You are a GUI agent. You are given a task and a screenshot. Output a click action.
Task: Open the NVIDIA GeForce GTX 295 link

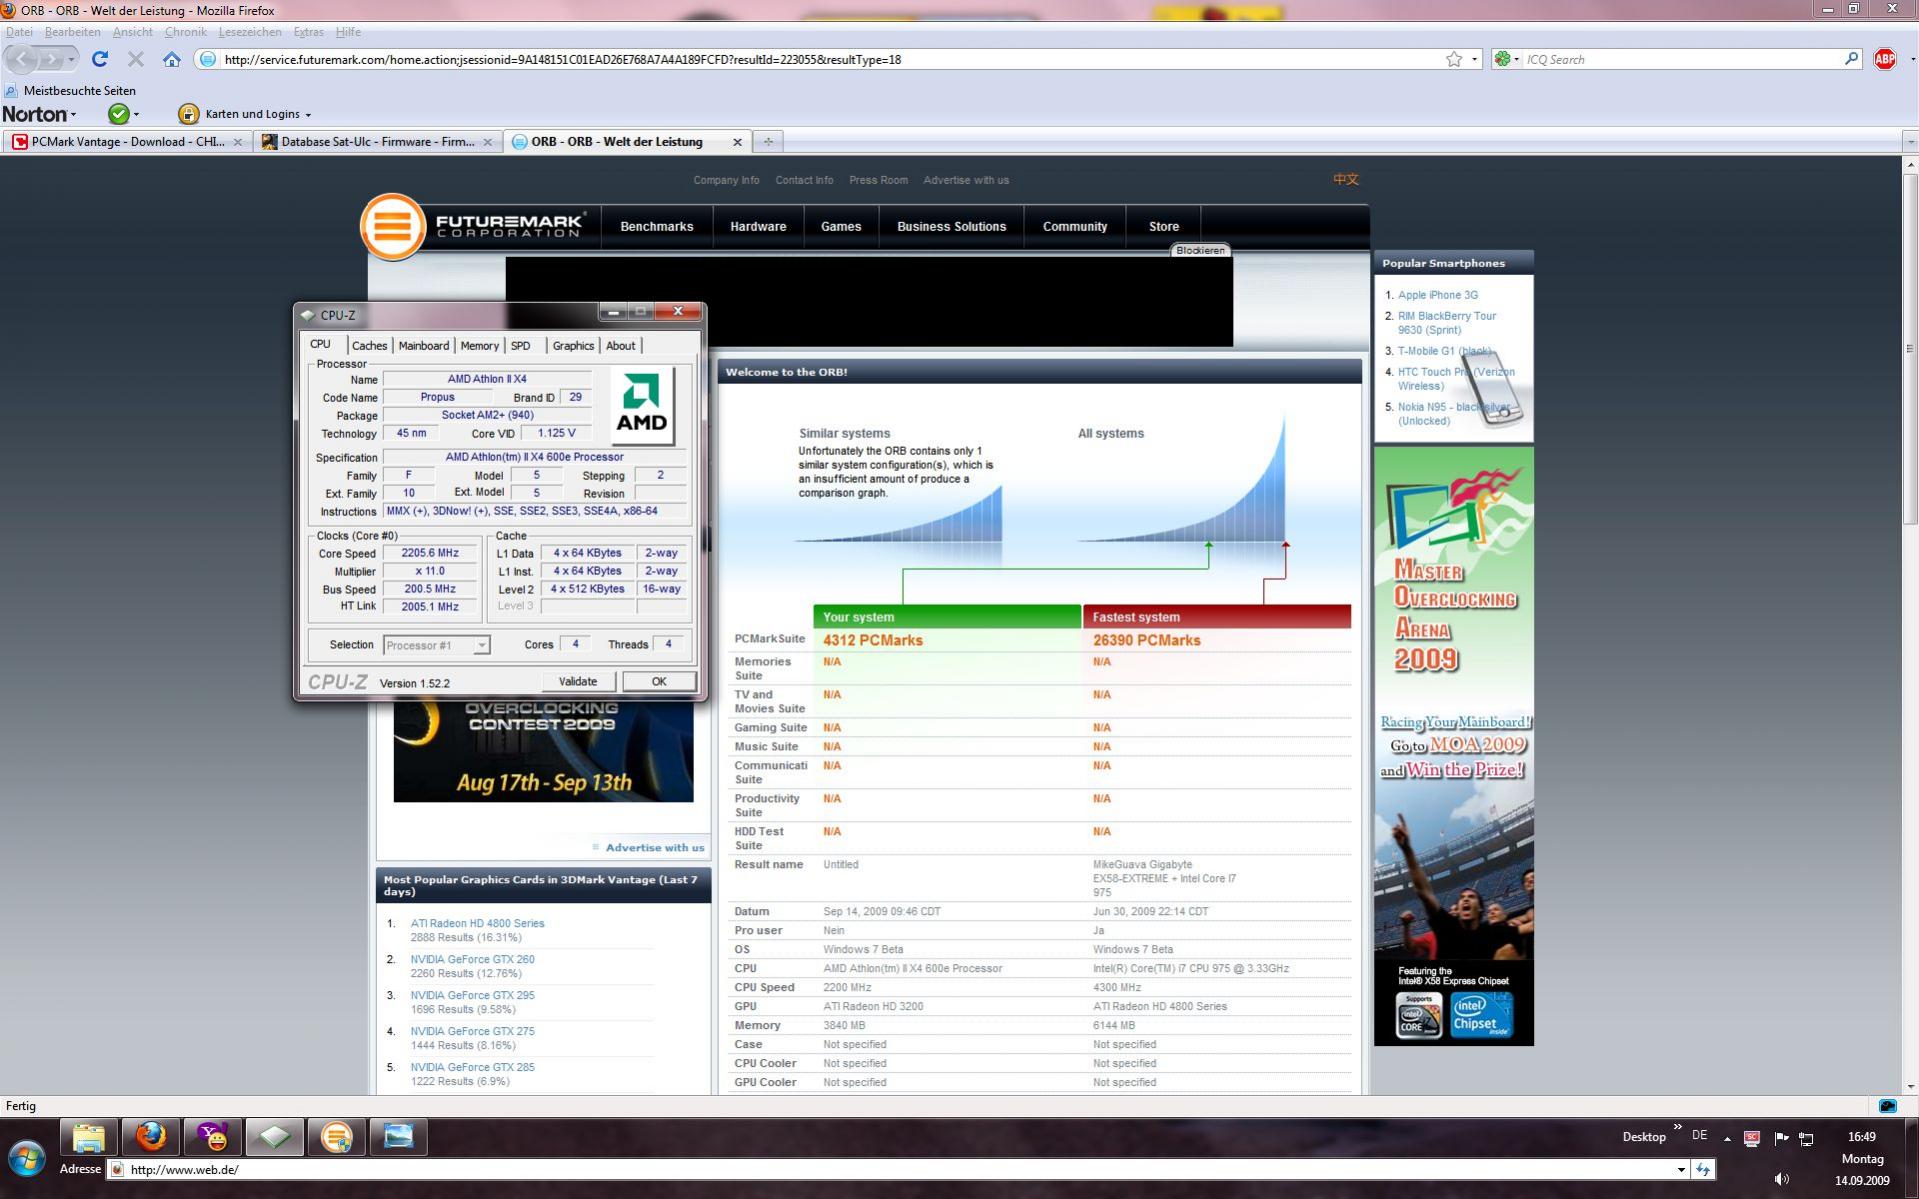tap(472, 995)
